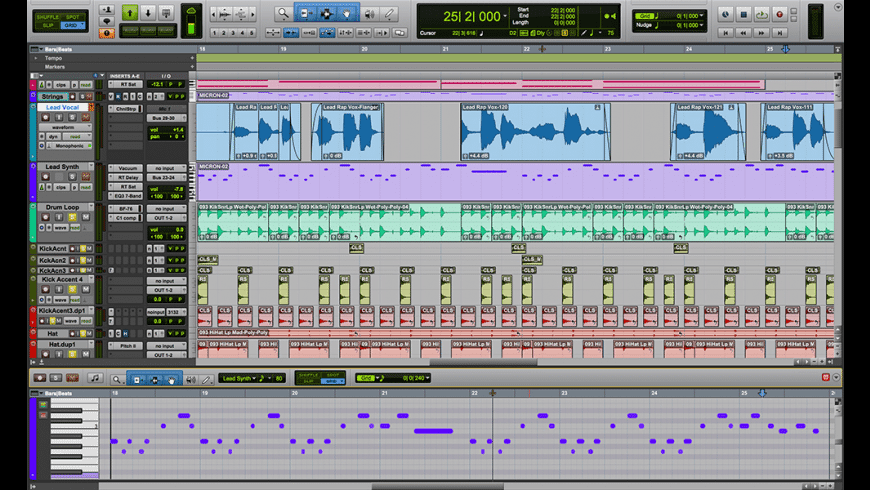This screenshot has width=870, height=490.
Task: Select the Grabber hand tool
Action: click(x=346, y=14)
